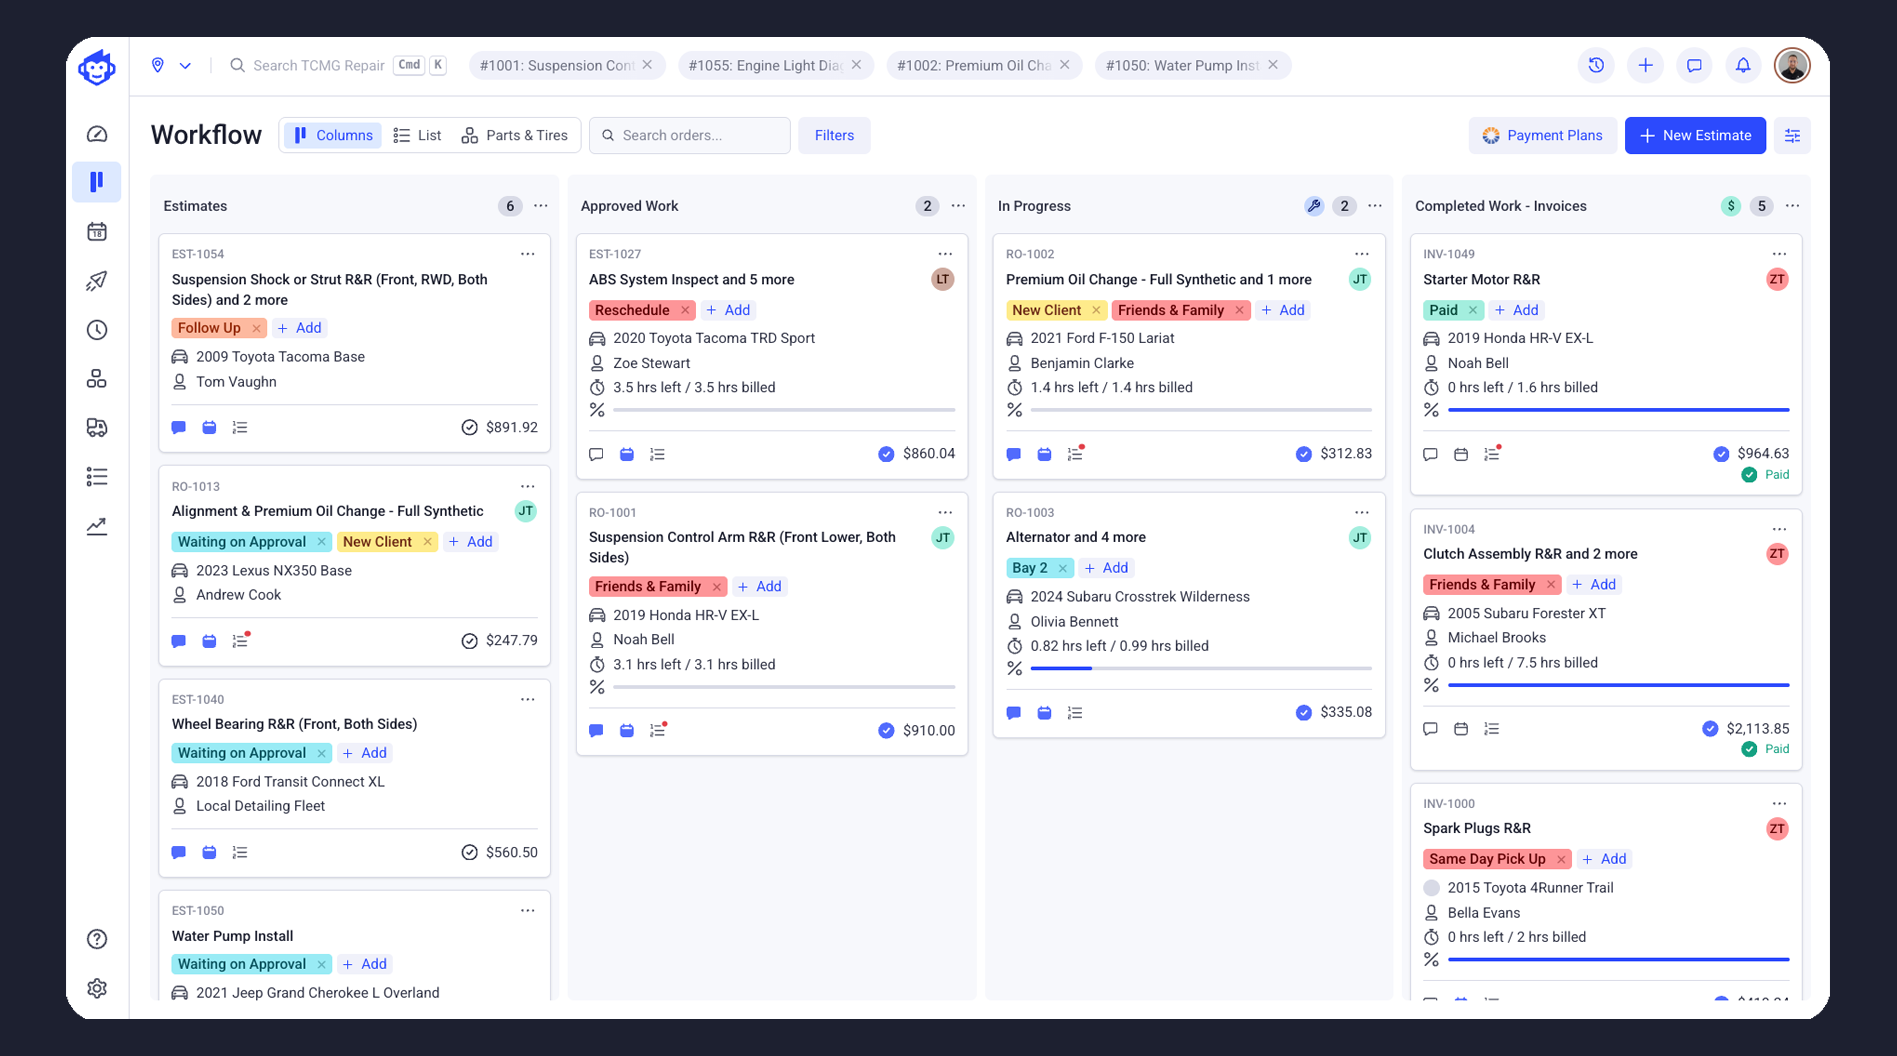Switch to Parts & Tires view
This screenshot has height=1056, width=1897.
tap(515, 136)
